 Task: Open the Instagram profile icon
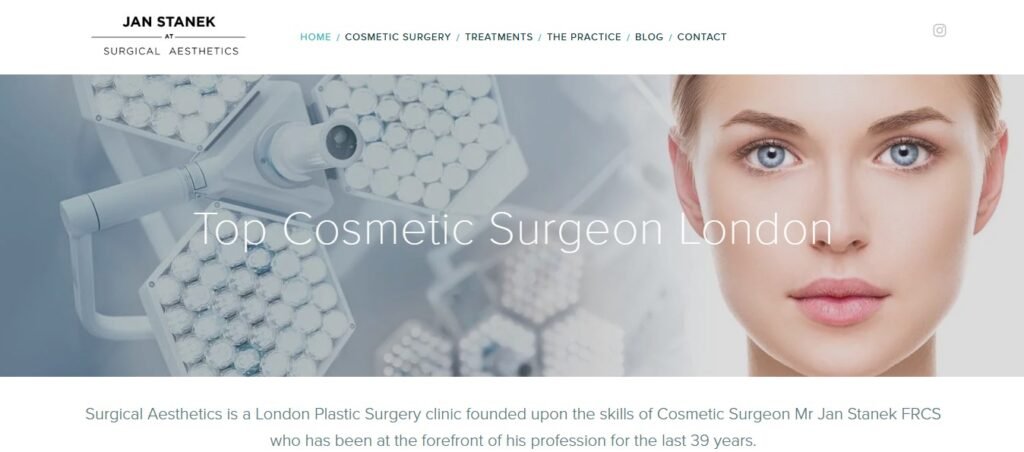tap(939, 30)
